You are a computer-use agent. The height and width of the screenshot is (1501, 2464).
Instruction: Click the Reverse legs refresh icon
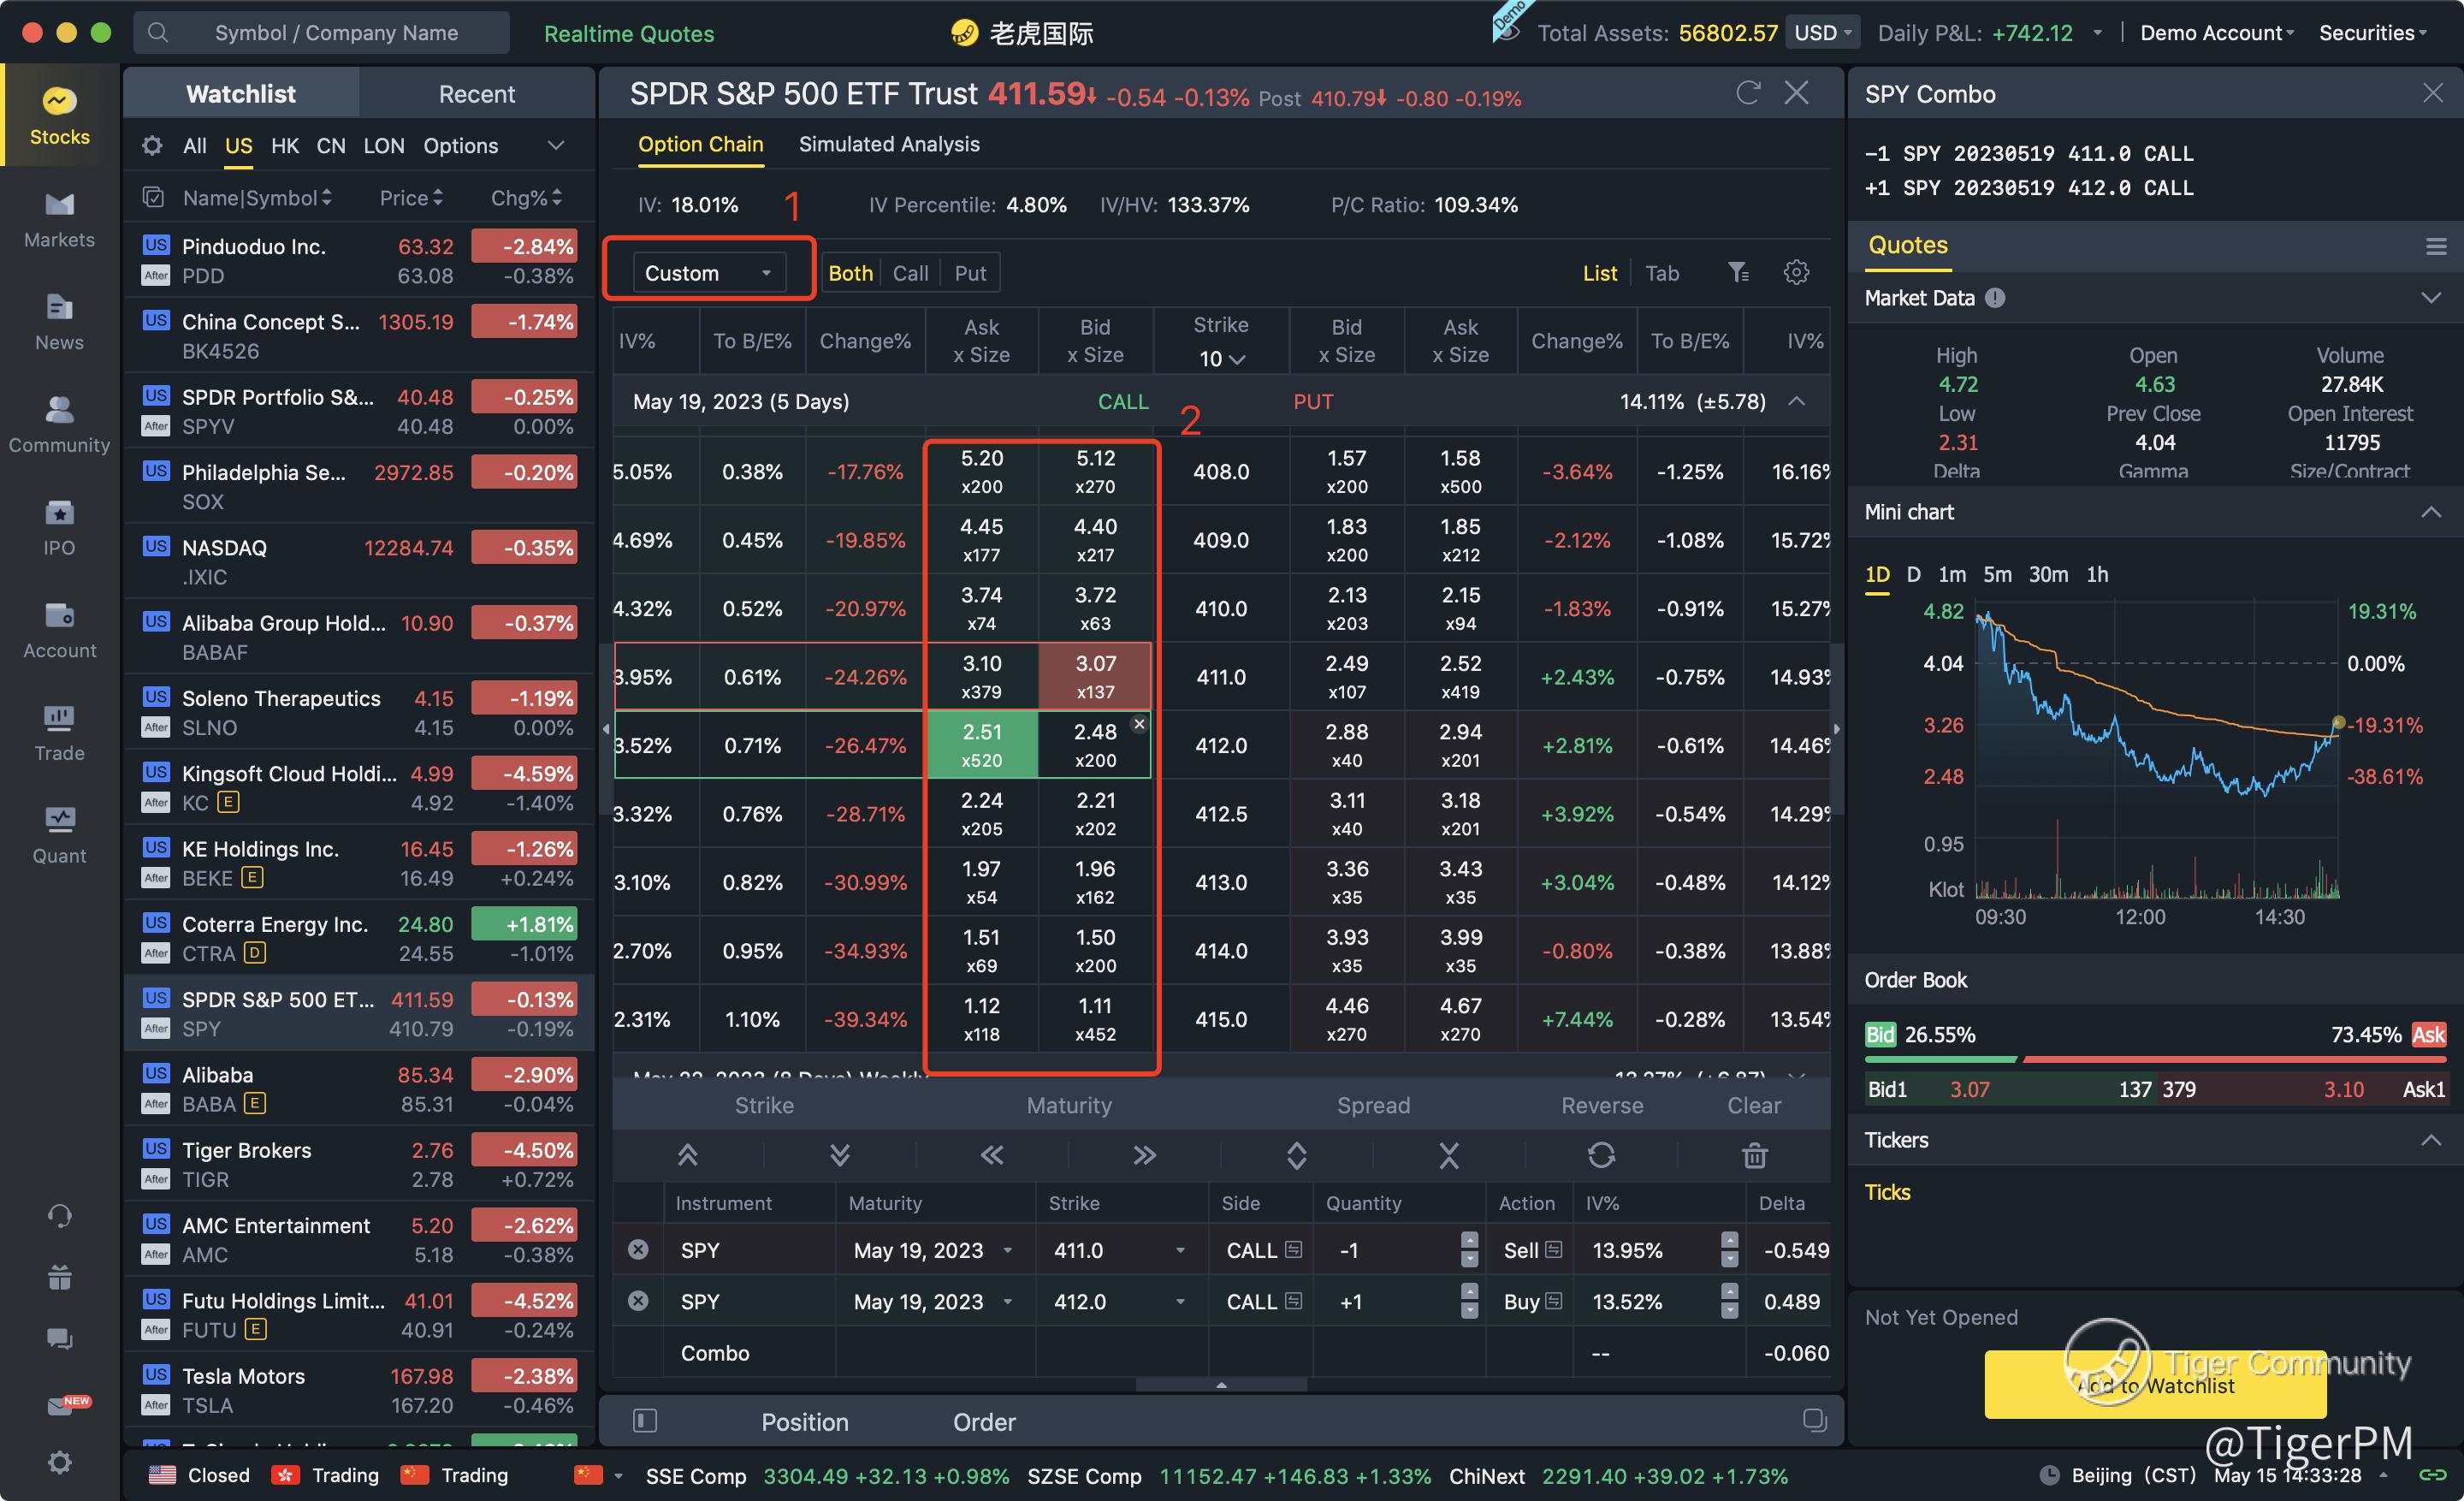point(1601,1155)
